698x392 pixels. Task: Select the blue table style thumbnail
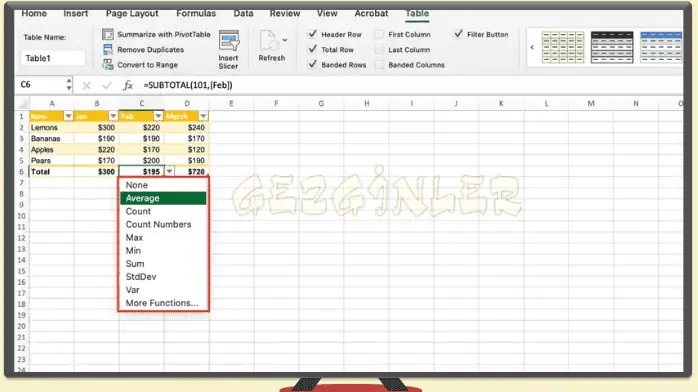[661, 47]
